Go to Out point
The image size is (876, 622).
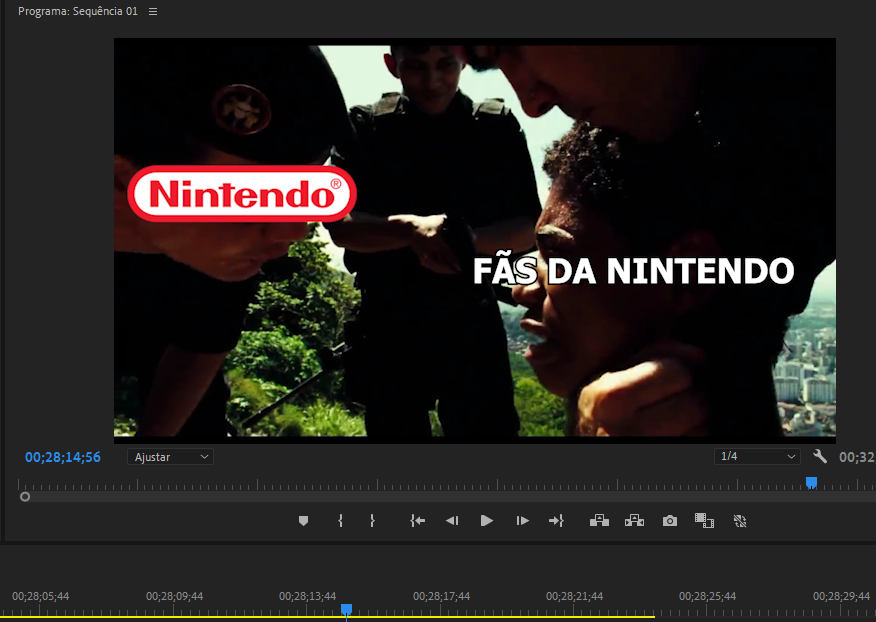[x=556, y=521]
